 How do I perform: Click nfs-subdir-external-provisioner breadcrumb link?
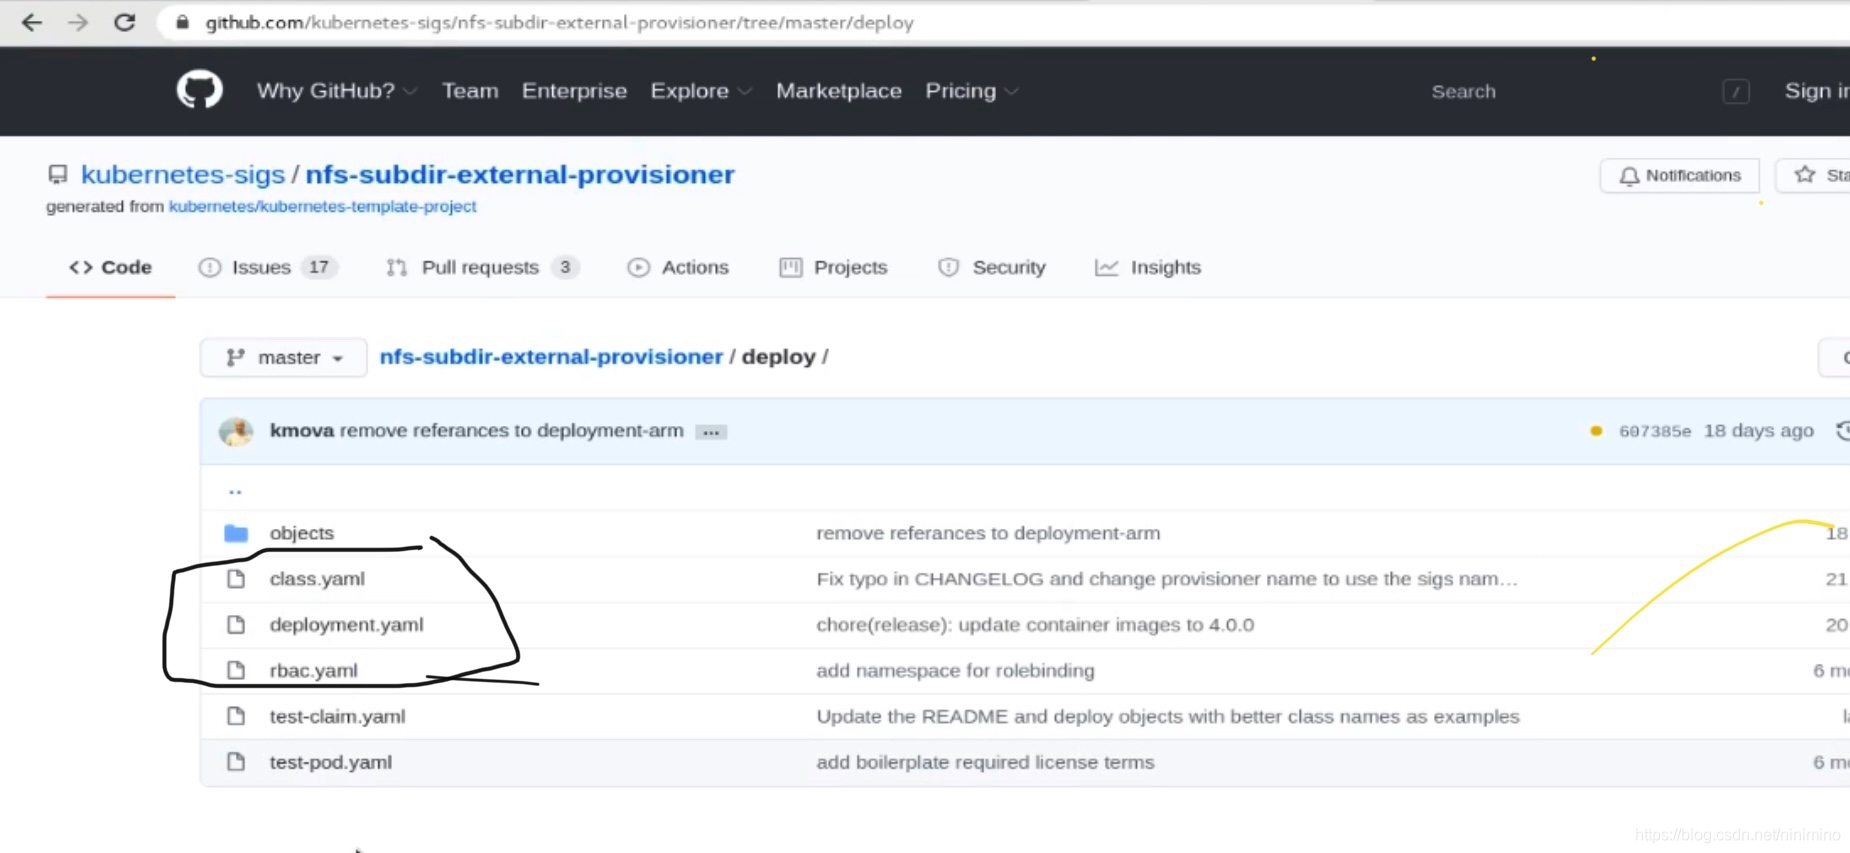(x=551, y=357)
